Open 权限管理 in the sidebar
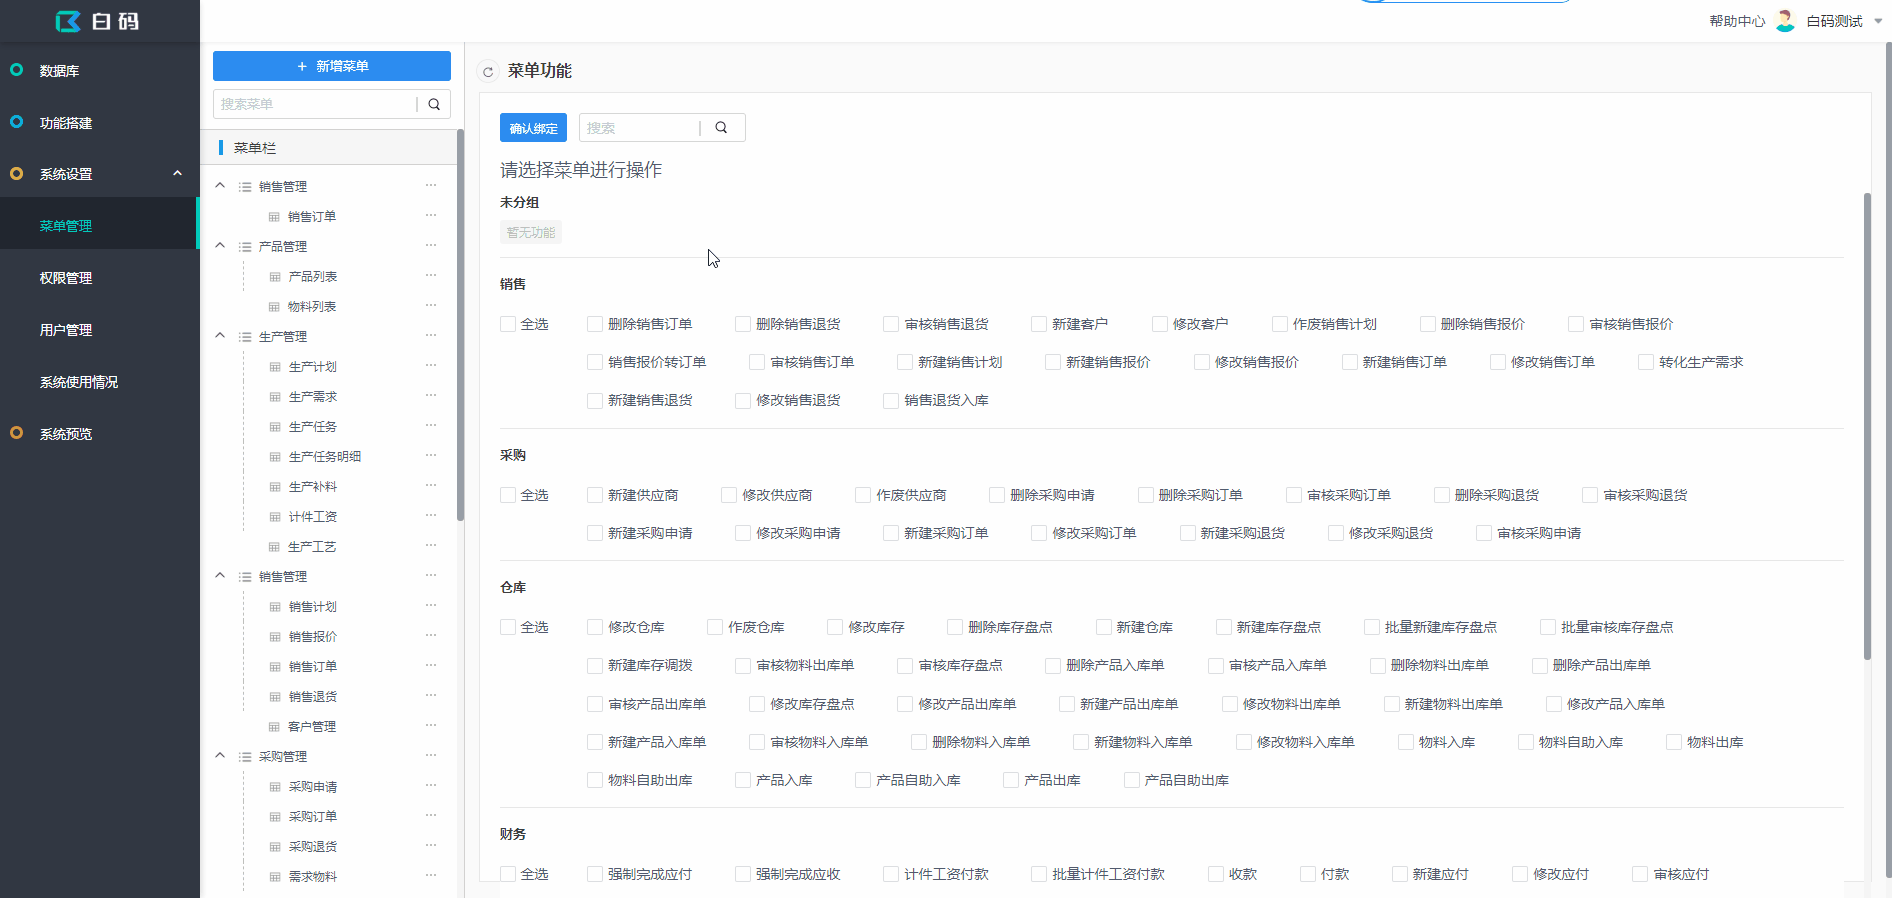The width and height of the screenshot is (1892, 898). (66, 278)
